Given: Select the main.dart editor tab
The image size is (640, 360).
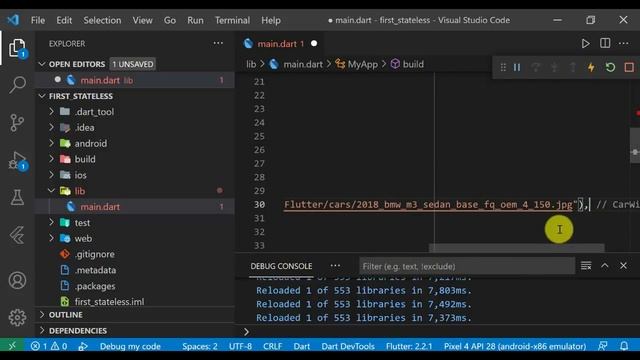Looking at the screenshot, I should pos(280,44).
